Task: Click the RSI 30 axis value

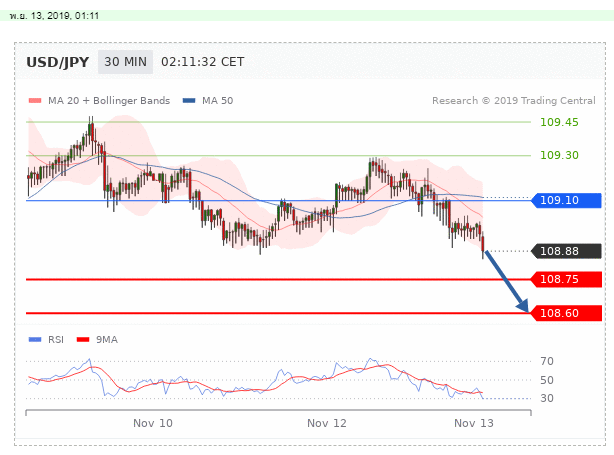Action: point(547,398)
